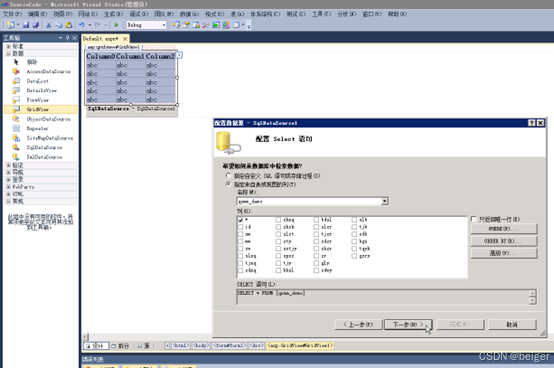
Task: Click the SELECT statement box scroll-down arrow
Action: (x=532, y=301)
